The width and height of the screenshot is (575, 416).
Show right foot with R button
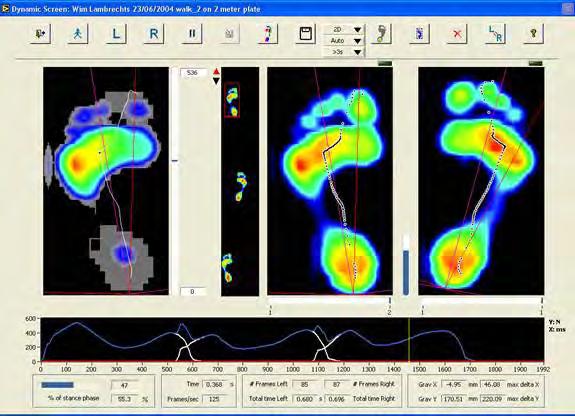point(153,34)
